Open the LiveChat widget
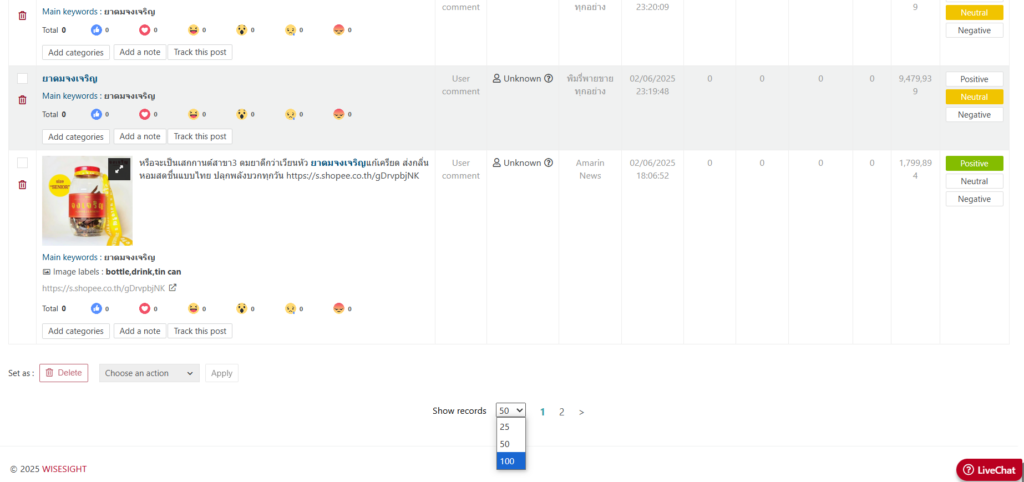1024x482 pixels. tap(988, 470)
